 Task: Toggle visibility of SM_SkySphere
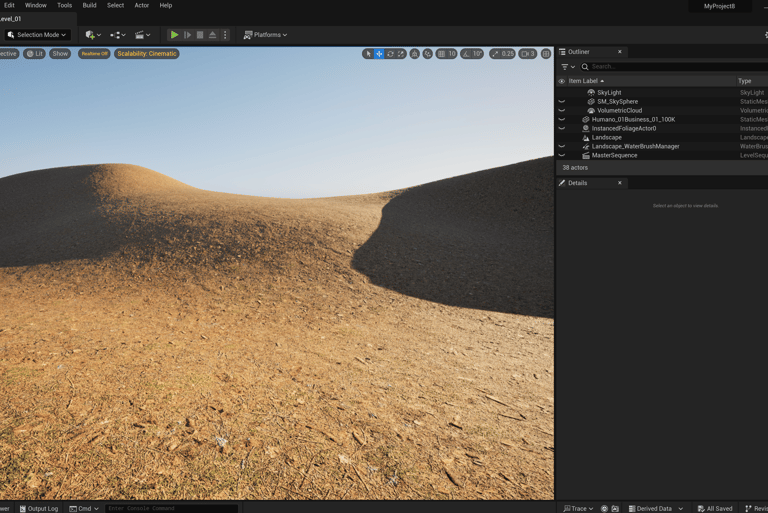pyautogui.click(x=561, y=101)
